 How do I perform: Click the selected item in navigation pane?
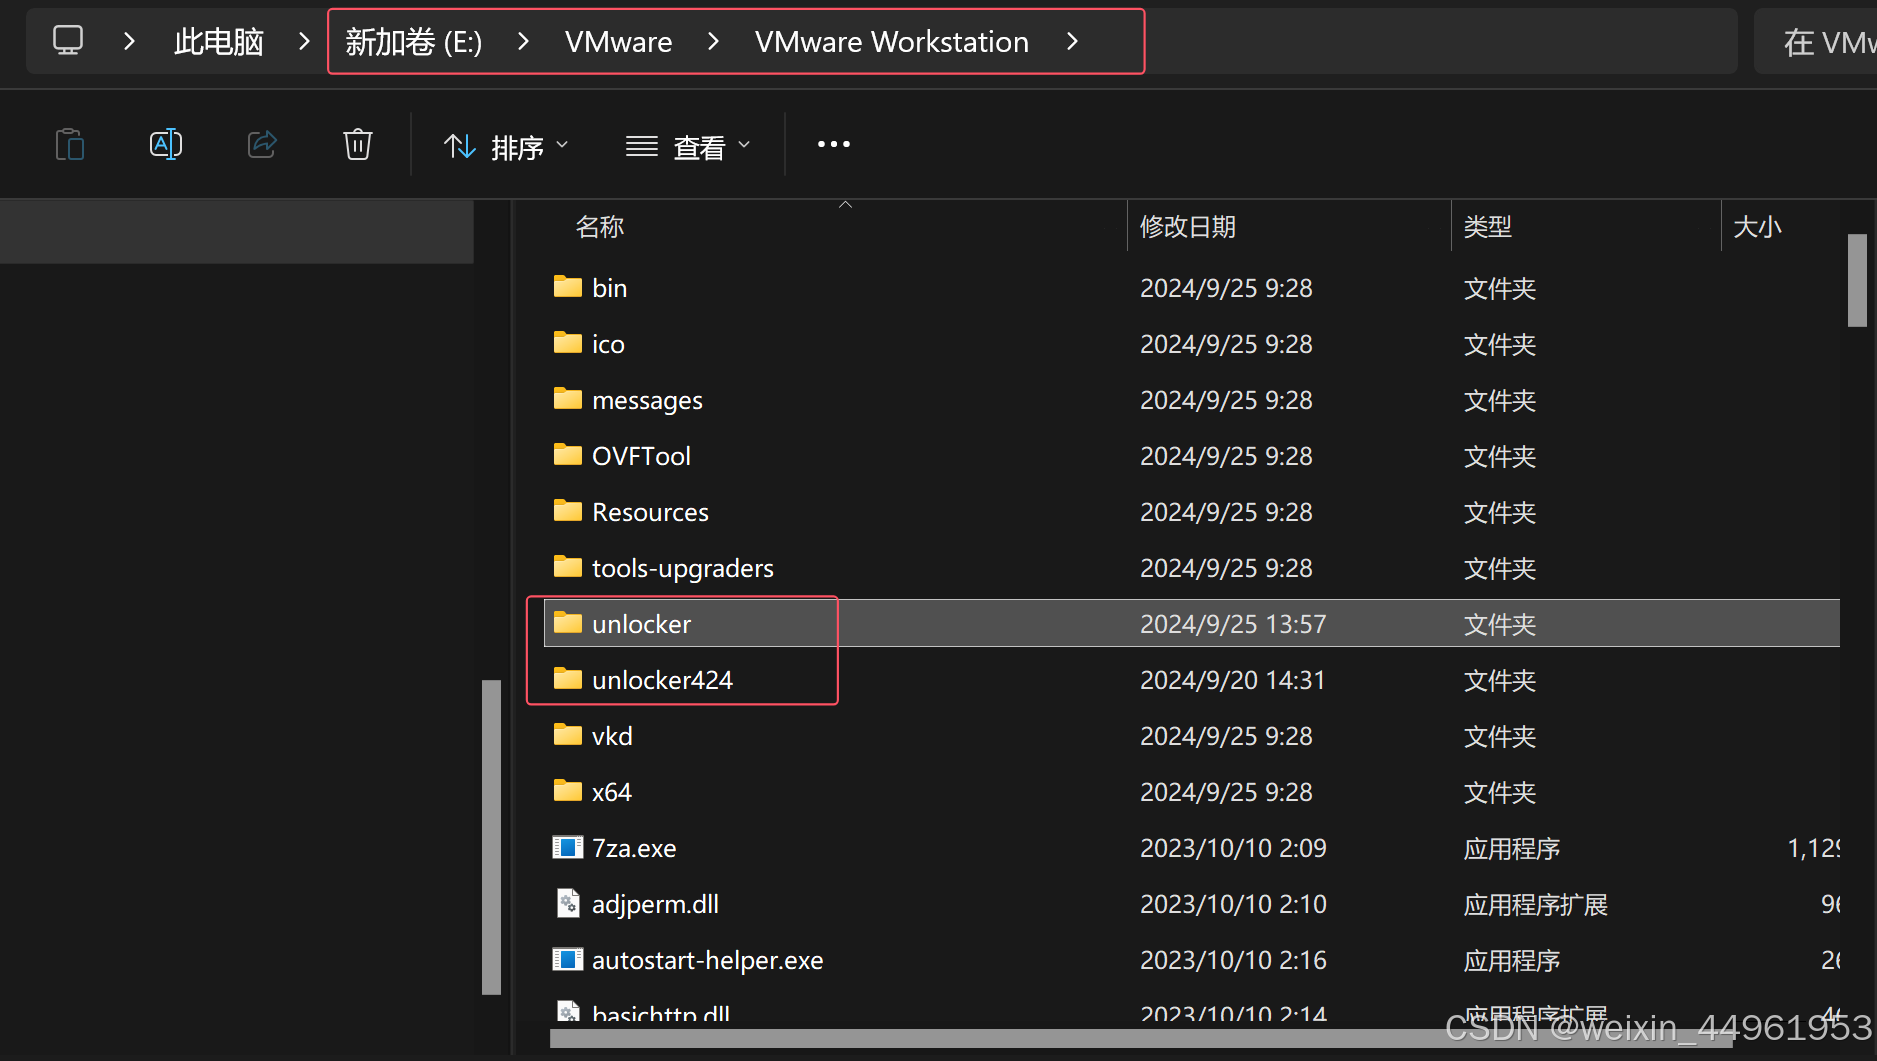(x=237, y=232)
